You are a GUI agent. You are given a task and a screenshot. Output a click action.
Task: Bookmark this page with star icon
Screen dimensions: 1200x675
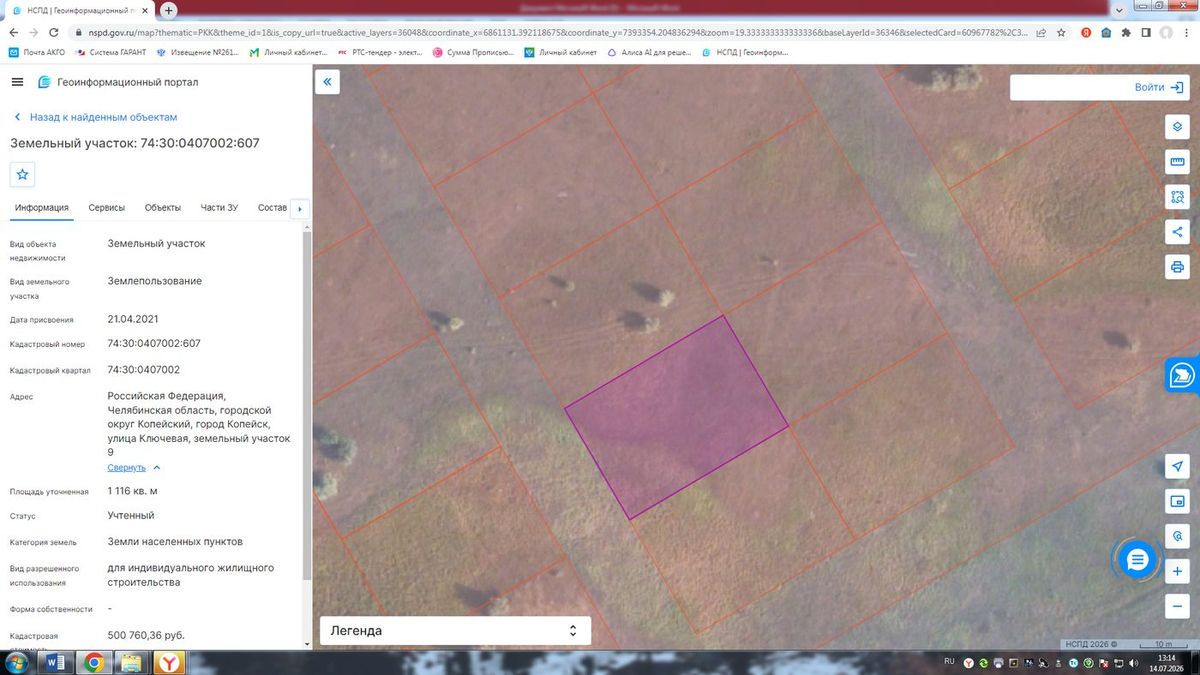[1063, 32]
